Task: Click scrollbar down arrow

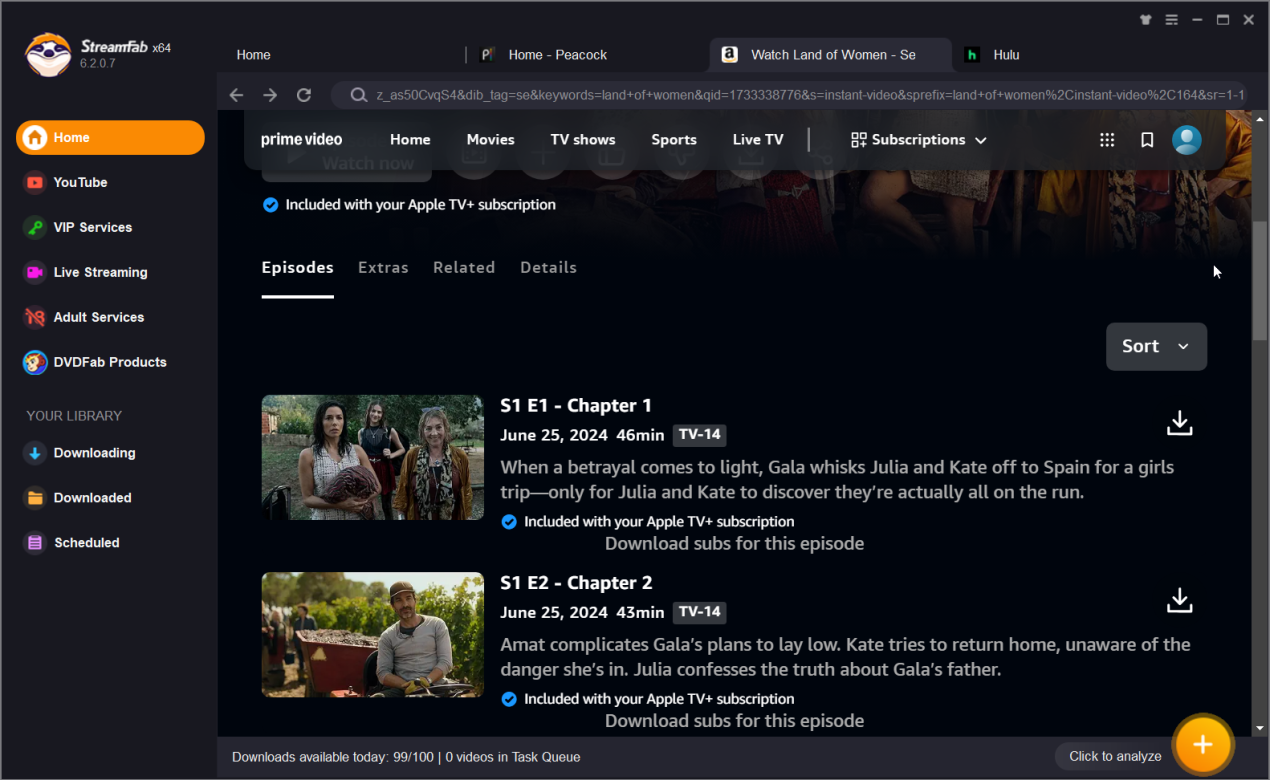Action: pos(1260,729)
